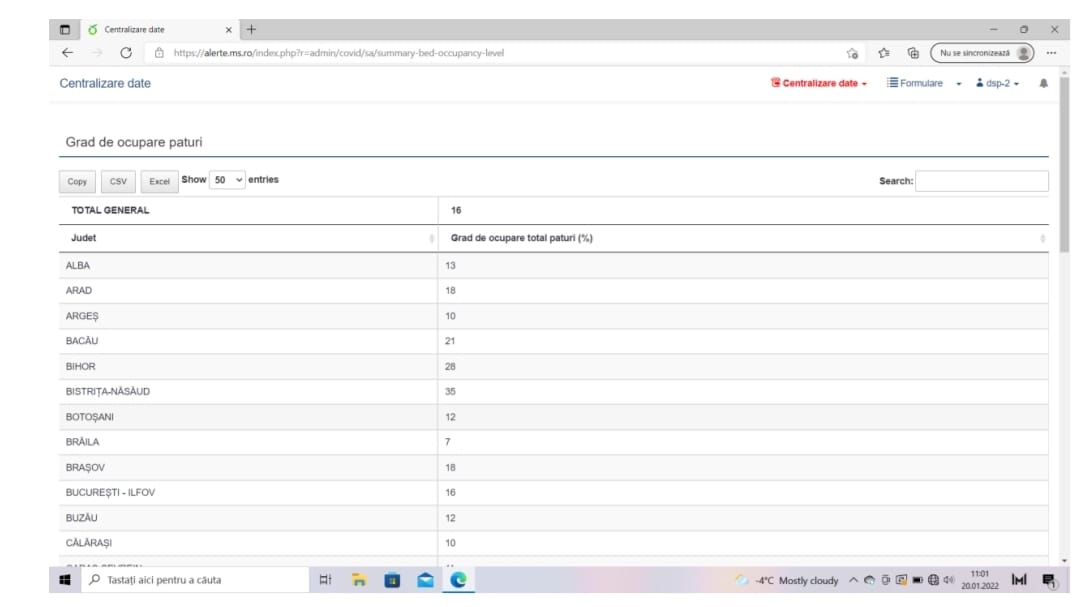Open the Favorites star icon in address bar
1080x607 pixels.
coord(884,53)
